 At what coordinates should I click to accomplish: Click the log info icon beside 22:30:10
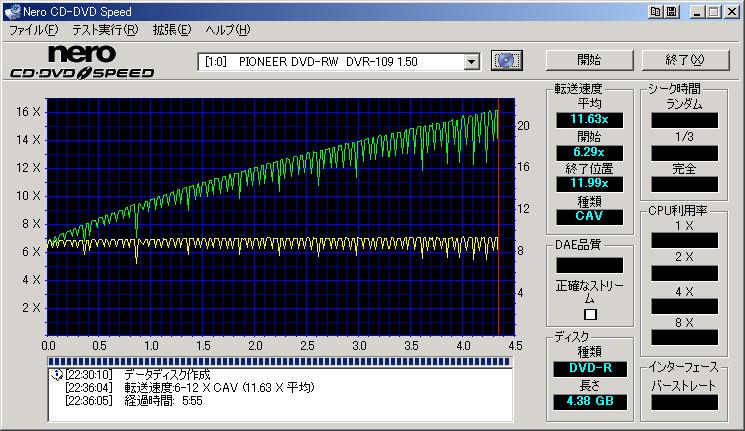[57, 374]
